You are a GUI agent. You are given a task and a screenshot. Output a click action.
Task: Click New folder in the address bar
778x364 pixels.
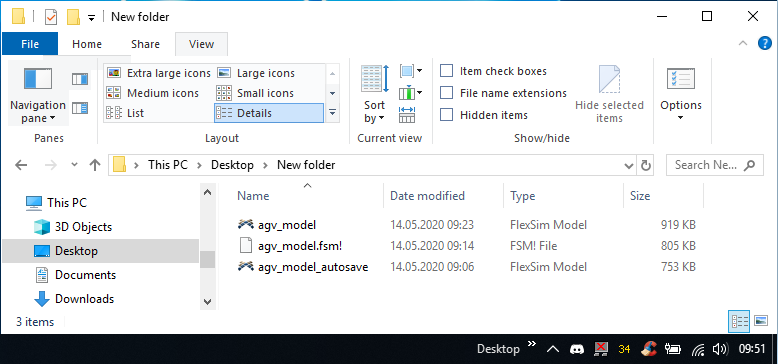click(306, 165)
